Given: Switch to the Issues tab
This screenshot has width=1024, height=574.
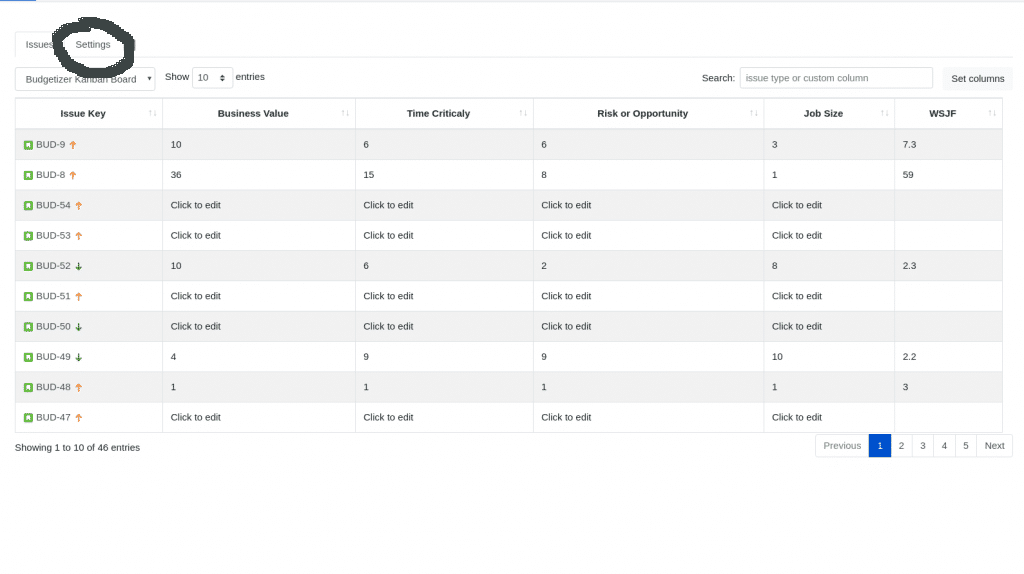Looking at the screenshot, I should click(x=39, y=44).
